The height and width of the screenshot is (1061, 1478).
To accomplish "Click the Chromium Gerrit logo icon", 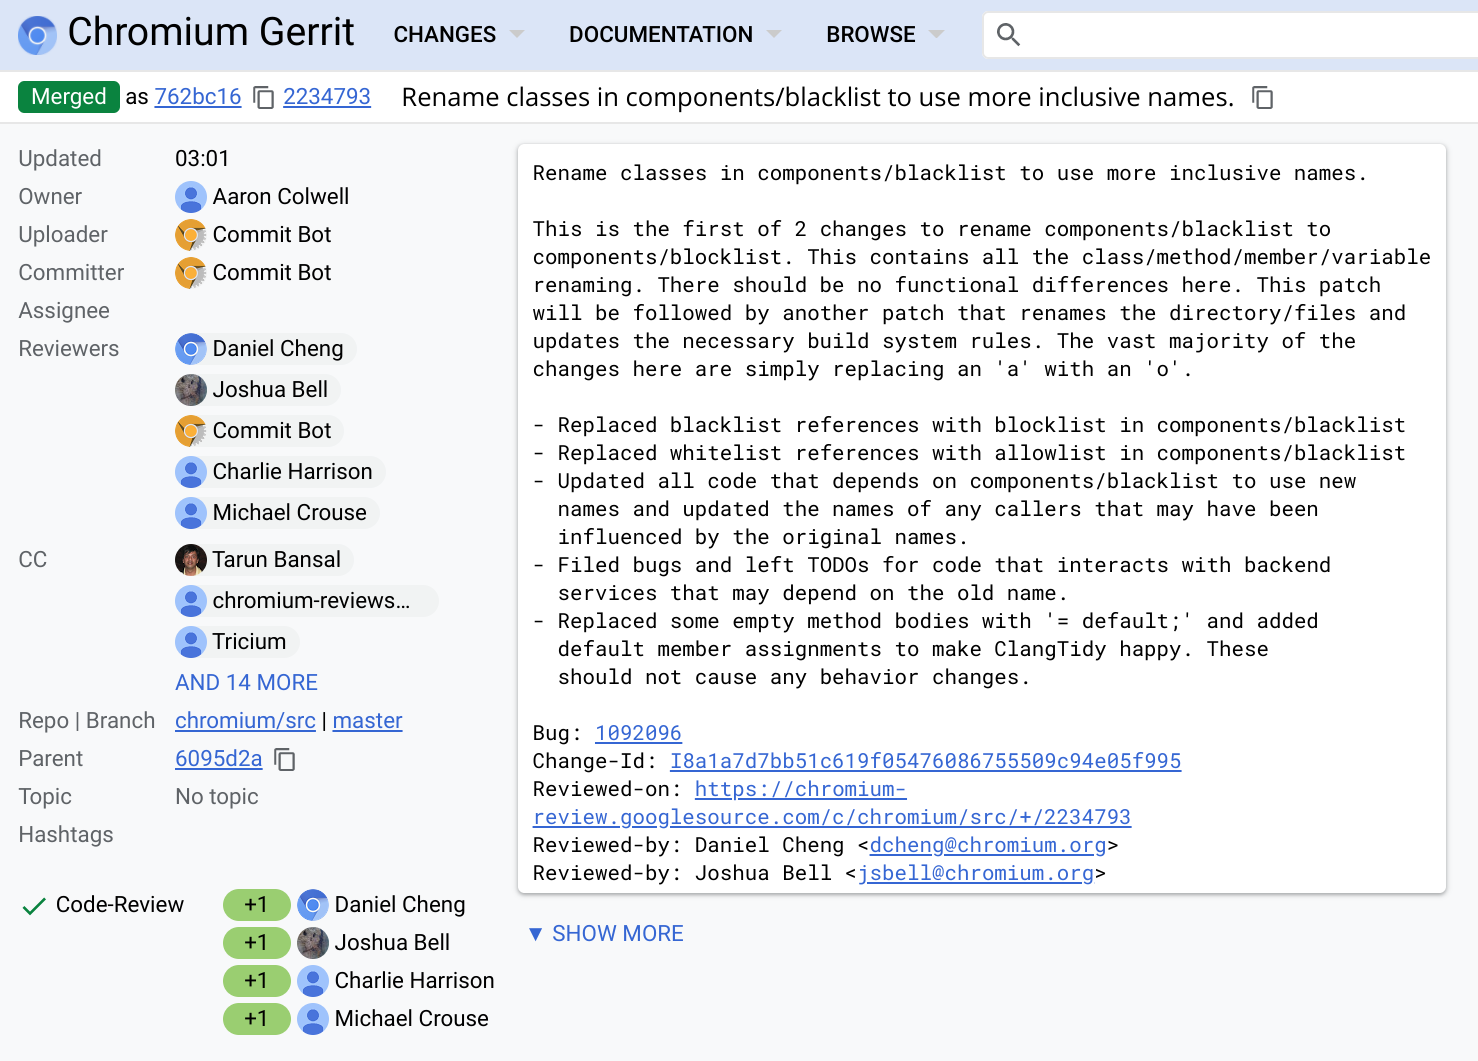I will 38,35.
